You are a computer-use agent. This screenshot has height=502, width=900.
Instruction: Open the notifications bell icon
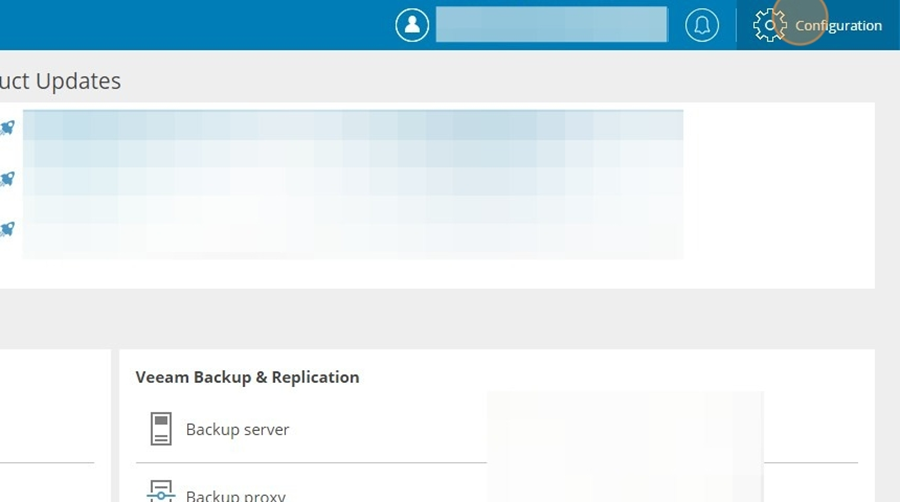pos(701,25)
